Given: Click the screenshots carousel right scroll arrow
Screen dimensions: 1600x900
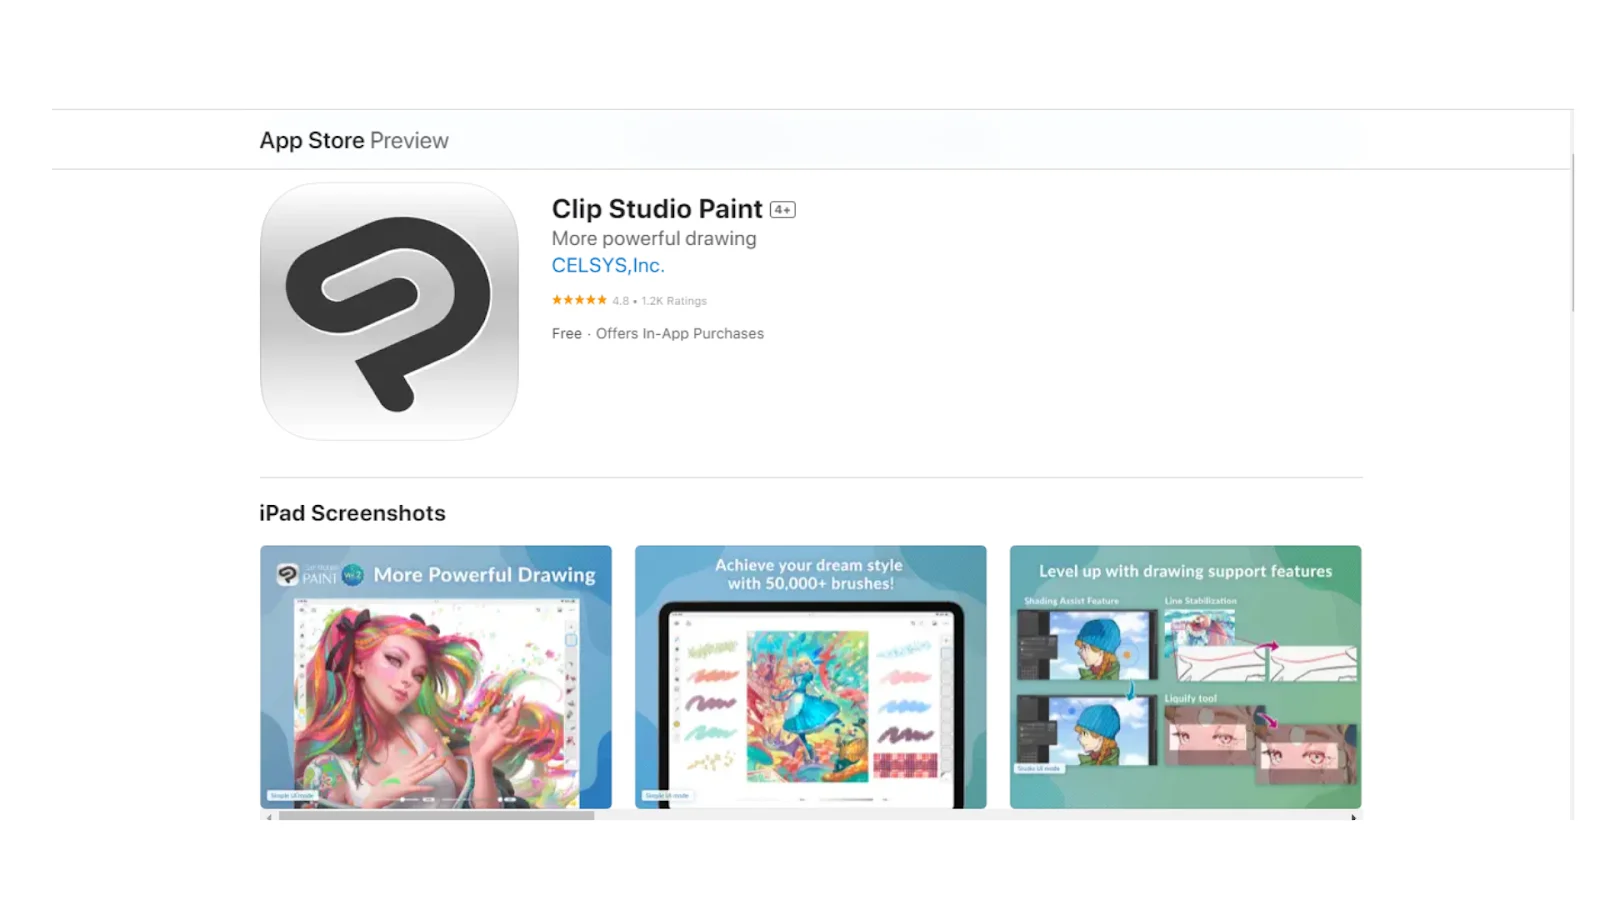Looking at the screenshot, I should (x=1353, y=816).
